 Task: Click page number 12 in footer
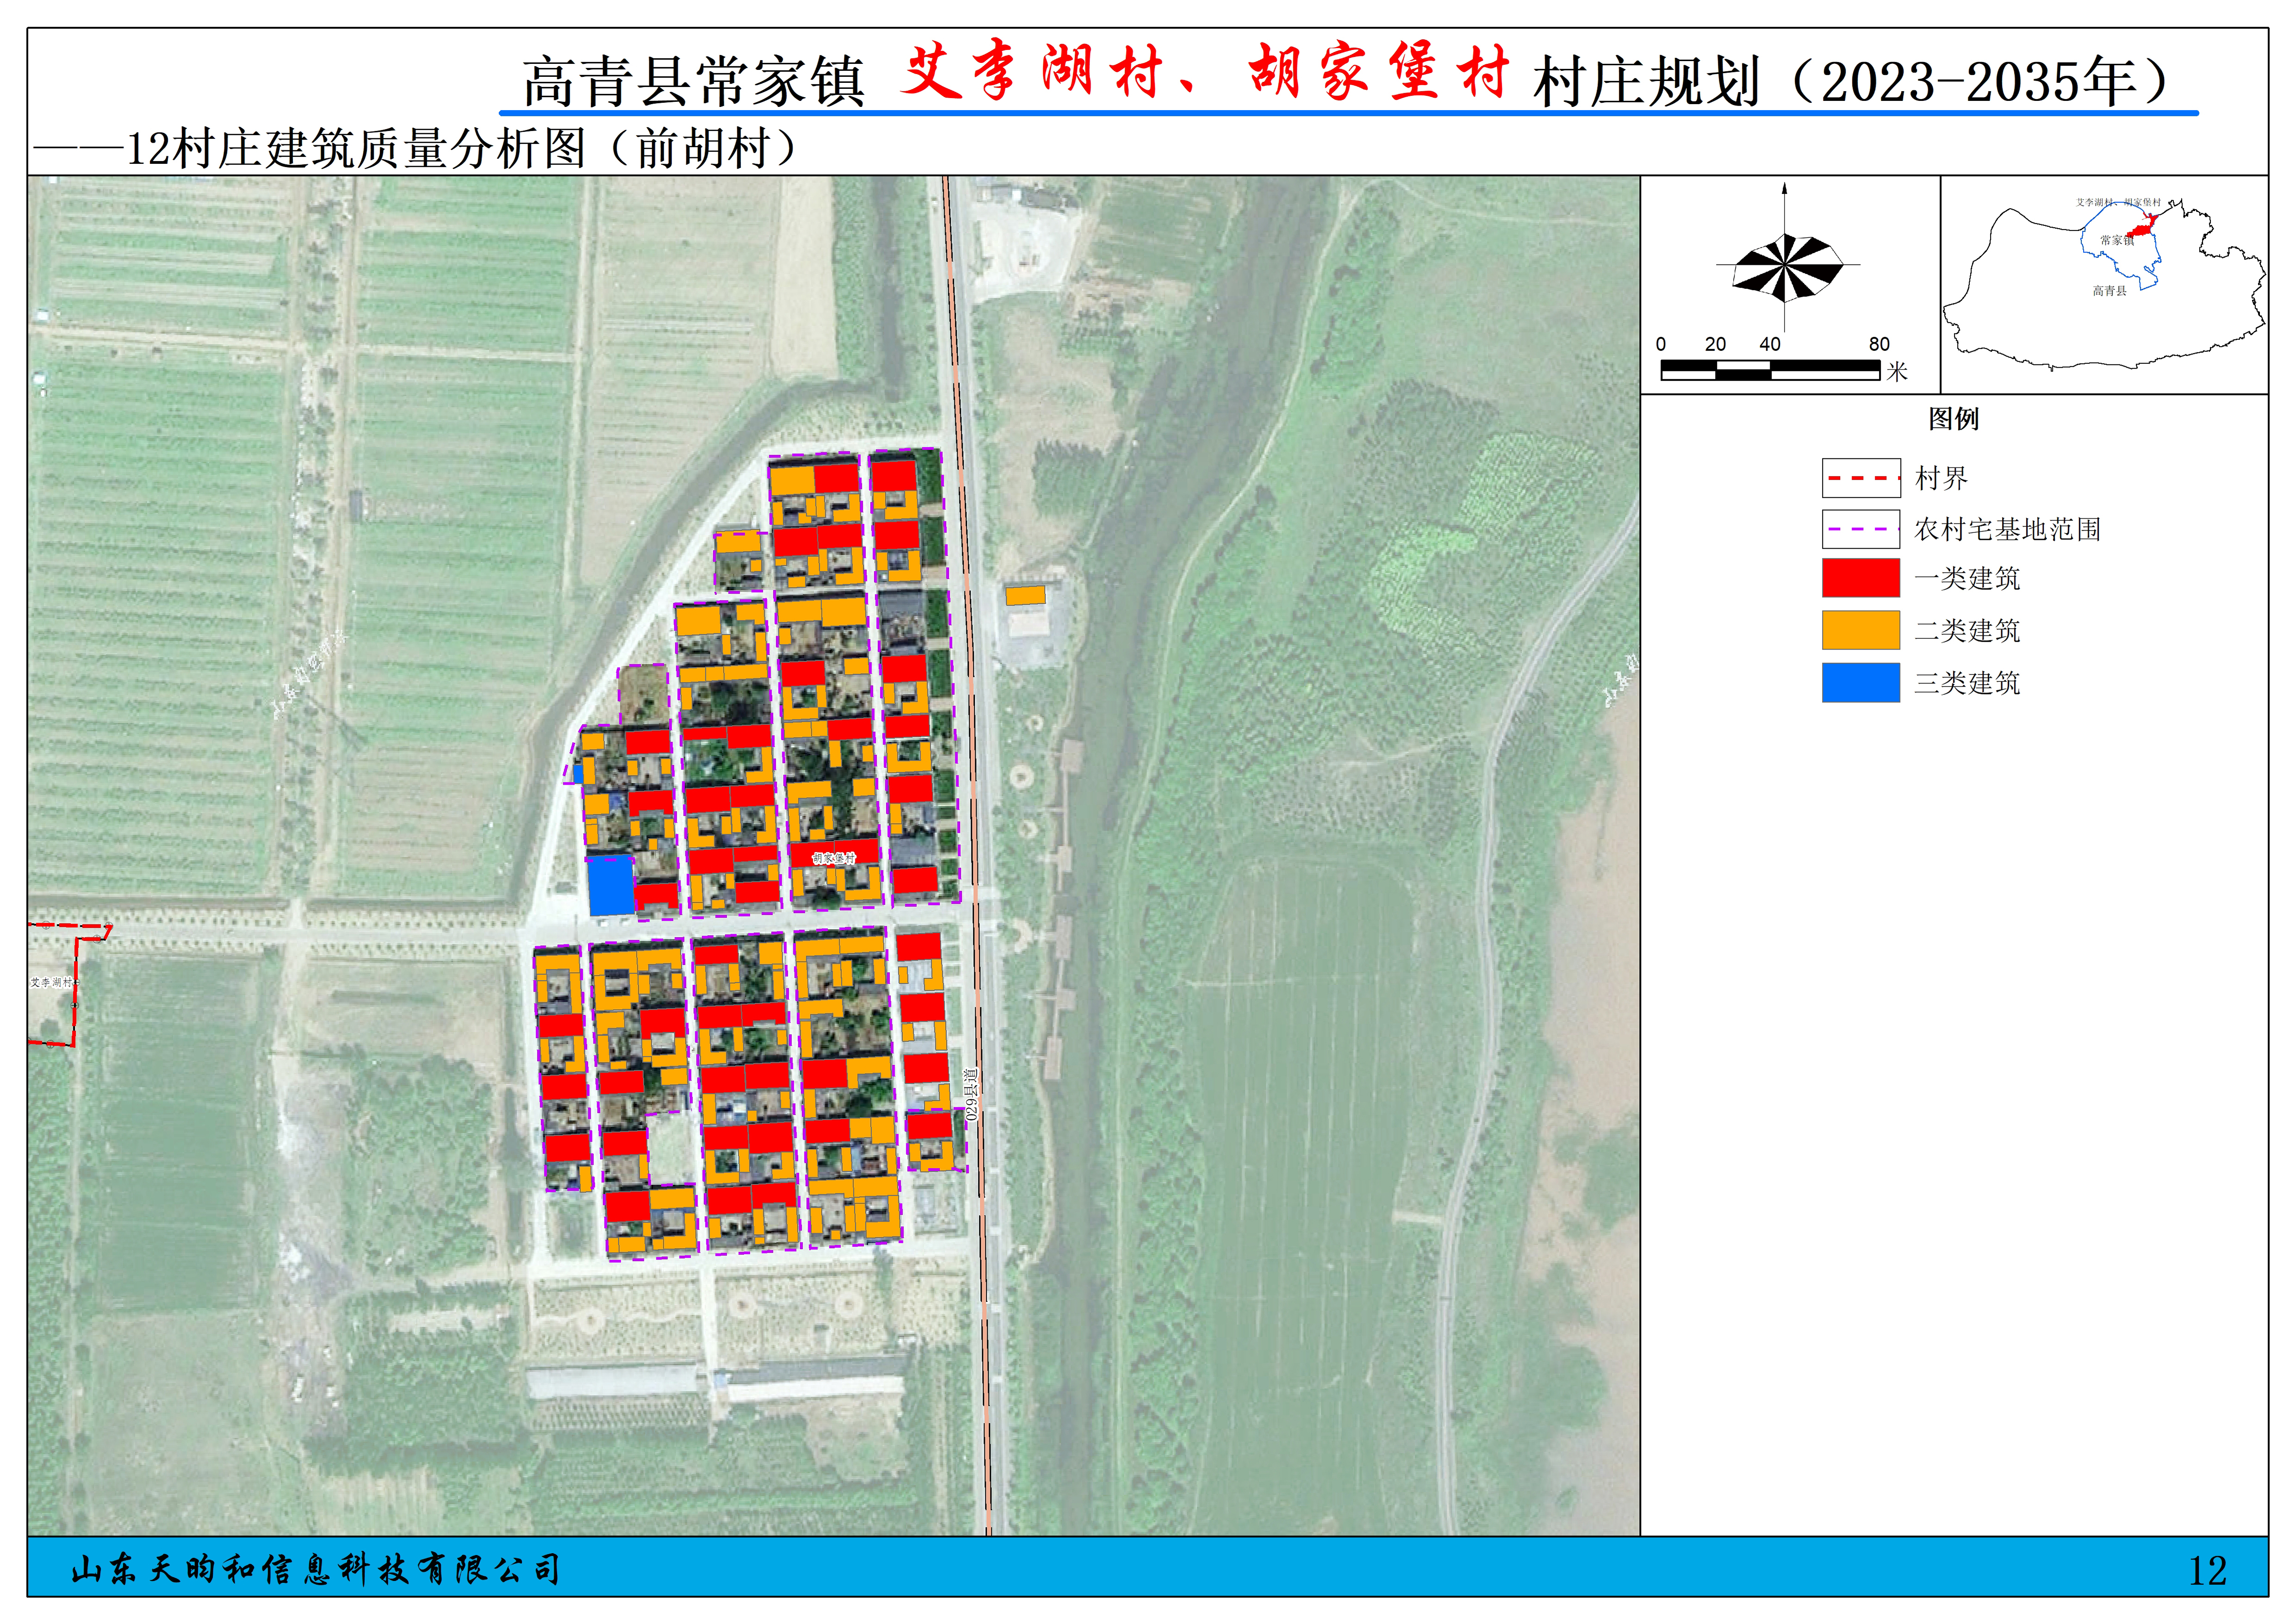(x=2207, y=1570)
